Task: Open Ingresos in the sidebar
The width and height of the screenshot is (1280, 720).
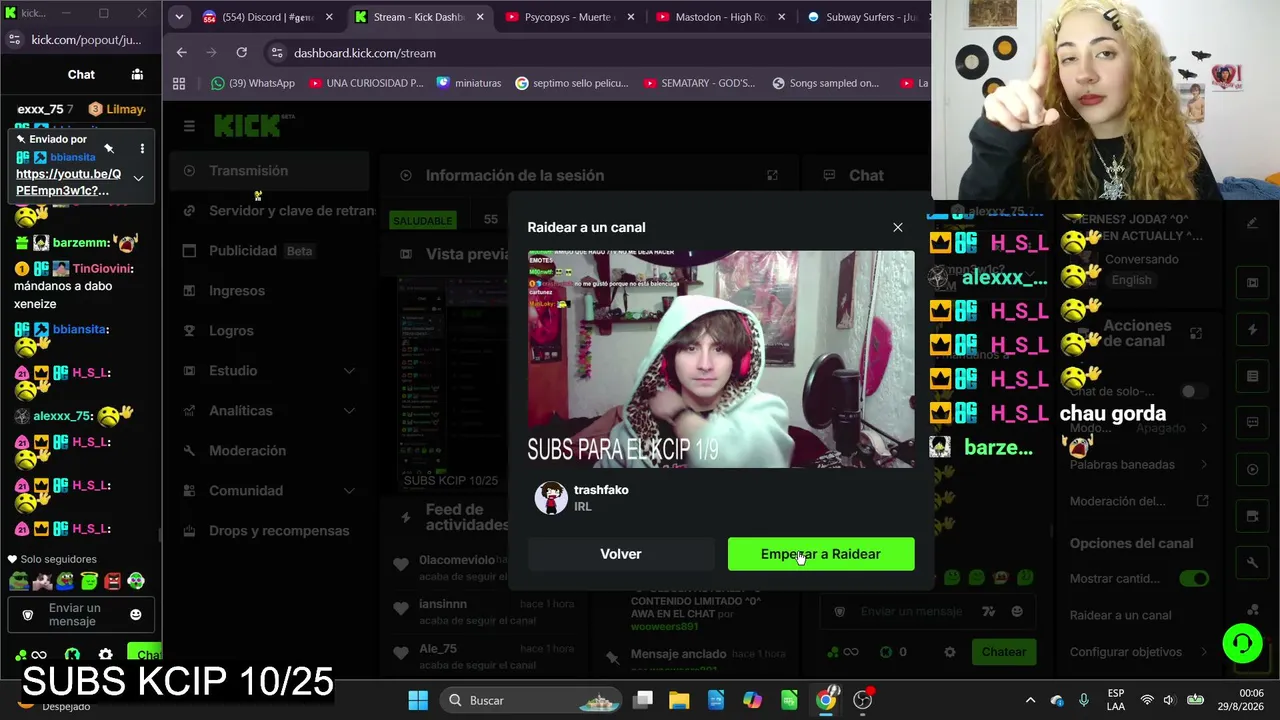Action: click(270, 291)
